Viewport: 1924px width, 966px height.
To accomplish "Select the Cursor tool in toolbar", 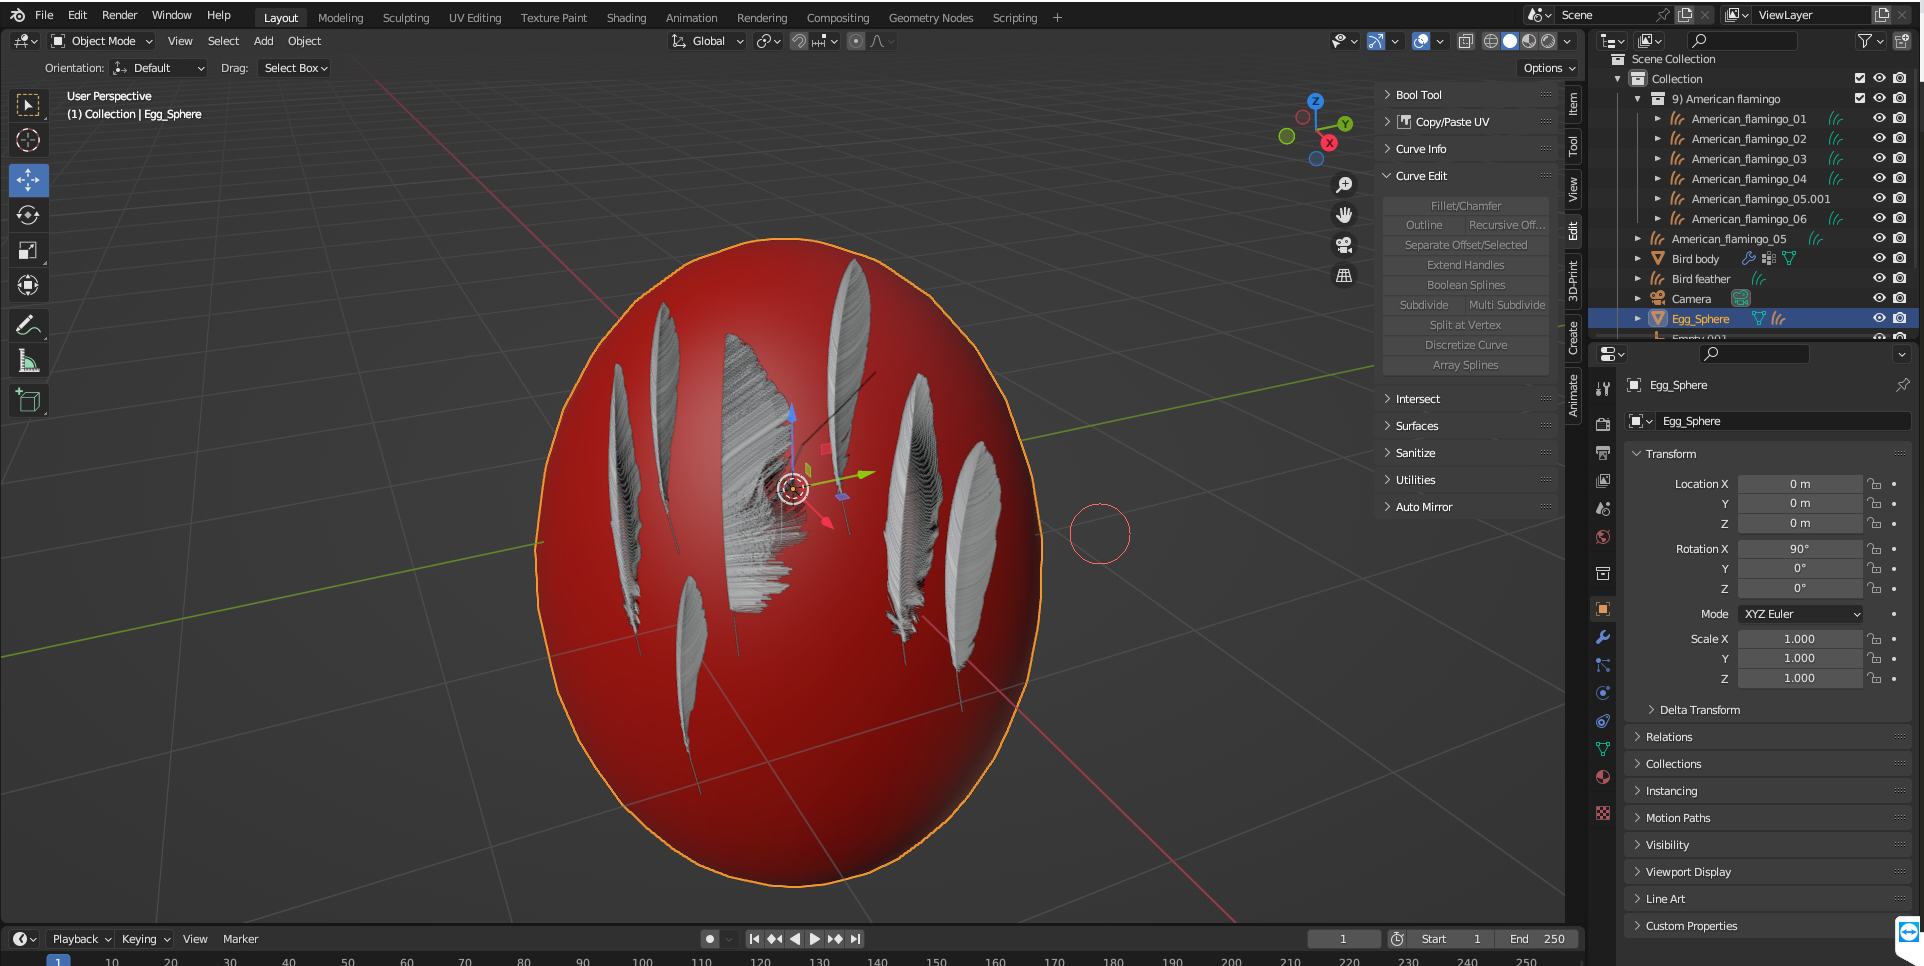I will [x=28, y=140].
